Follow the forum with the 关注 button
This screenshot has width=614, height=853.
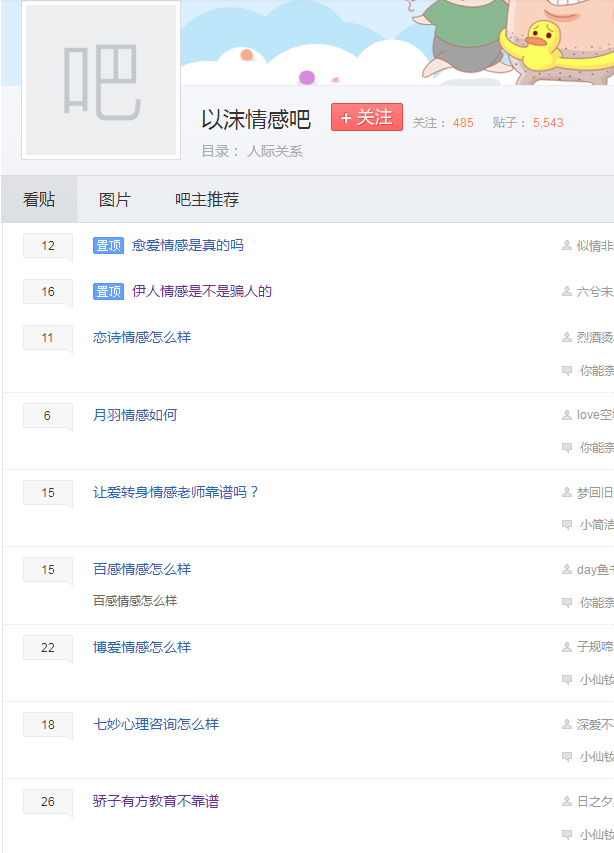click(x=367, y=117)
